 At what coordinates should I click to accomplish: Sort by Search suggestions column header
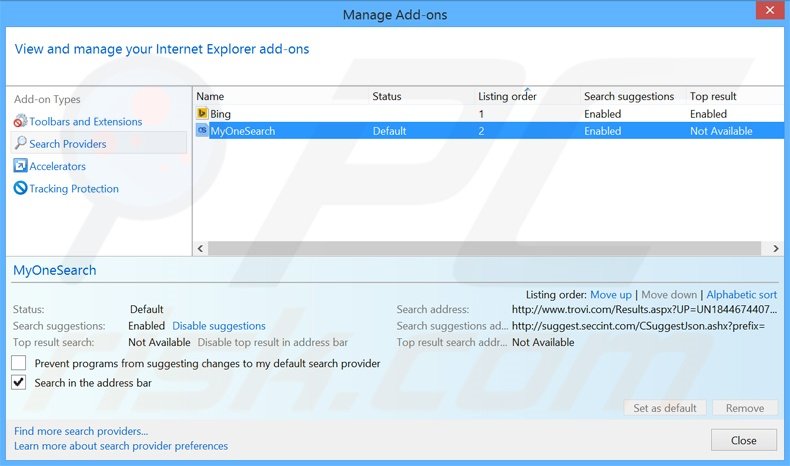(x=629, y=96)
